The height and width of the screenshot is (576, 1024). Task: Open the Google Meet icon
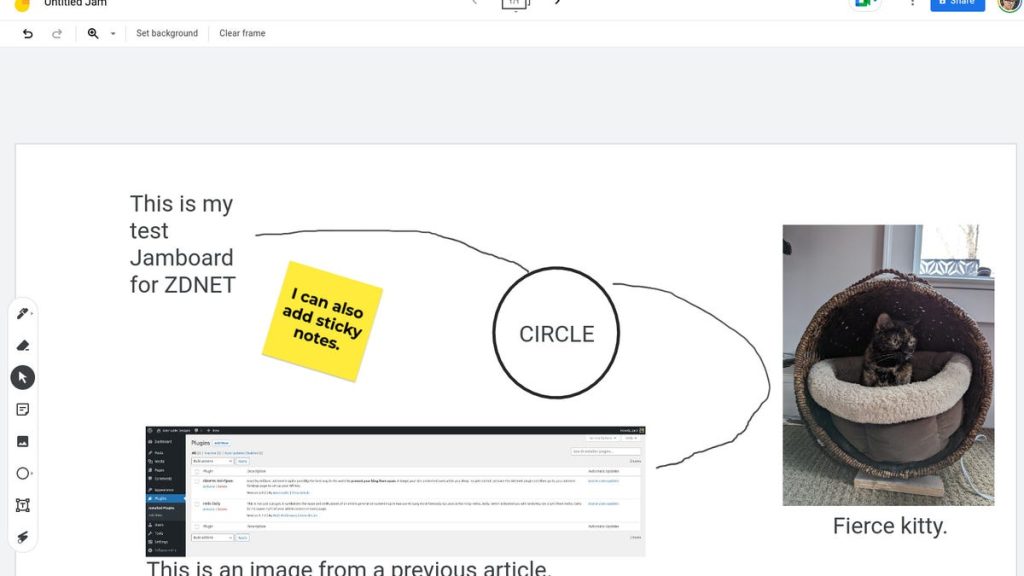click(x=865, y=3)
